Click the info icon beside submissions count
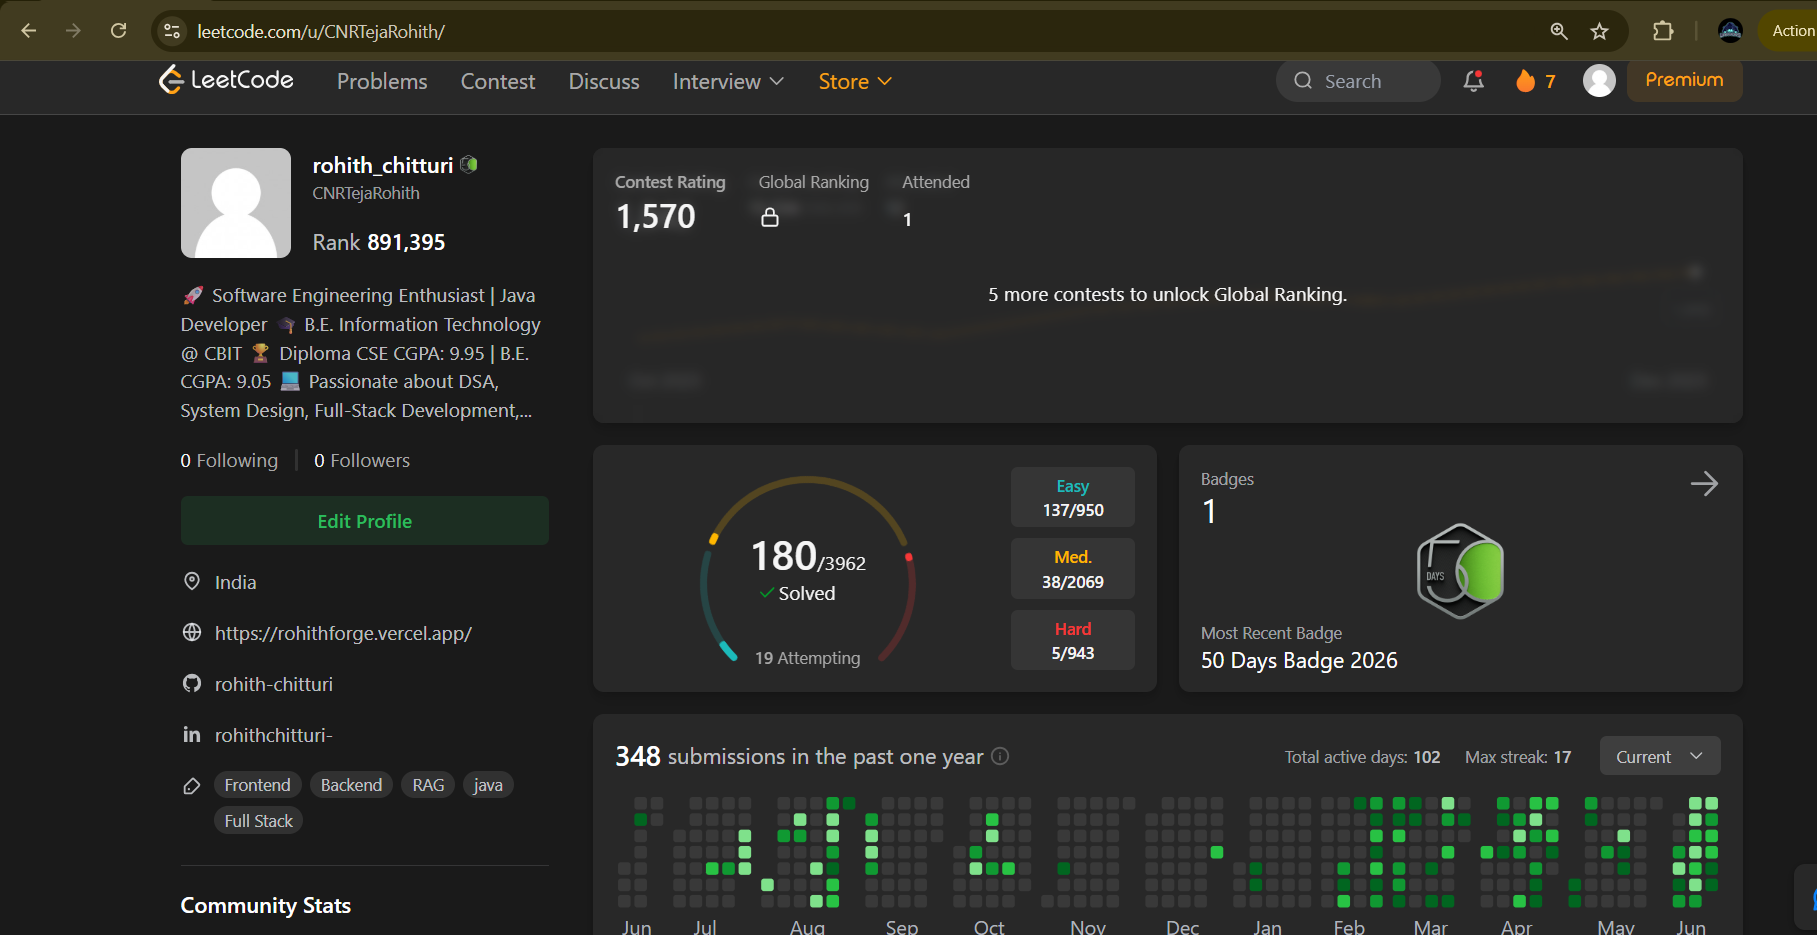 click(x=1000, y=757)
